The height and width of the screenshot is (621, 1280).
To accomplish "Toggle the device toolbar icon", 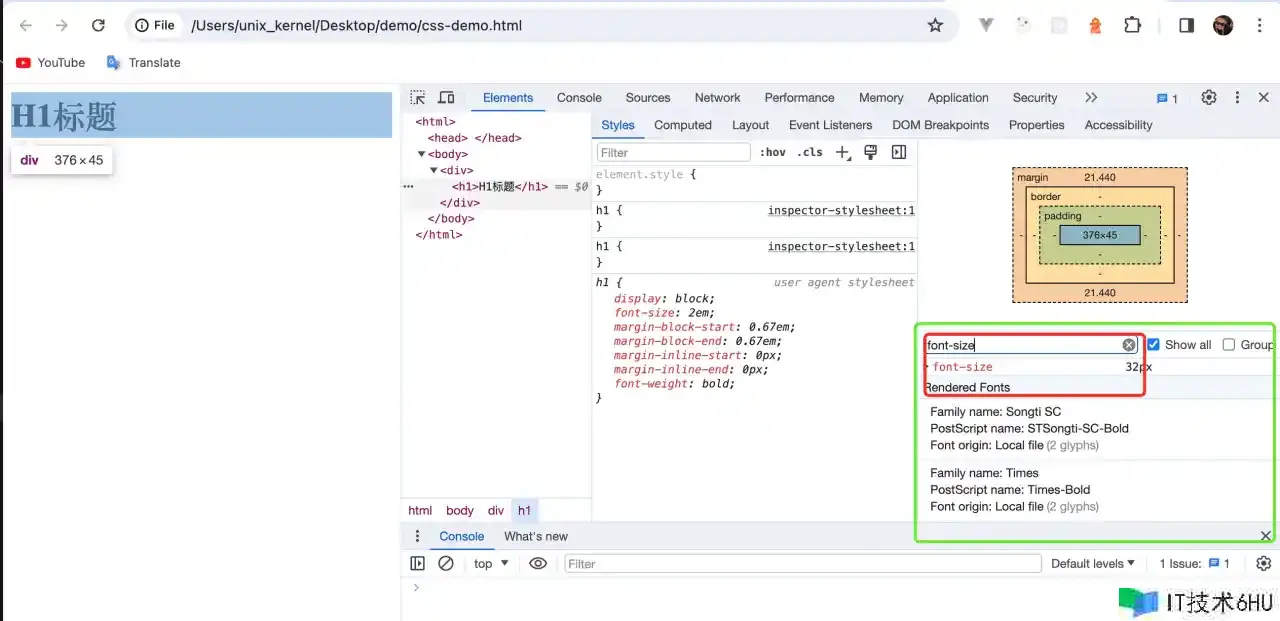I will coord(446,98).
